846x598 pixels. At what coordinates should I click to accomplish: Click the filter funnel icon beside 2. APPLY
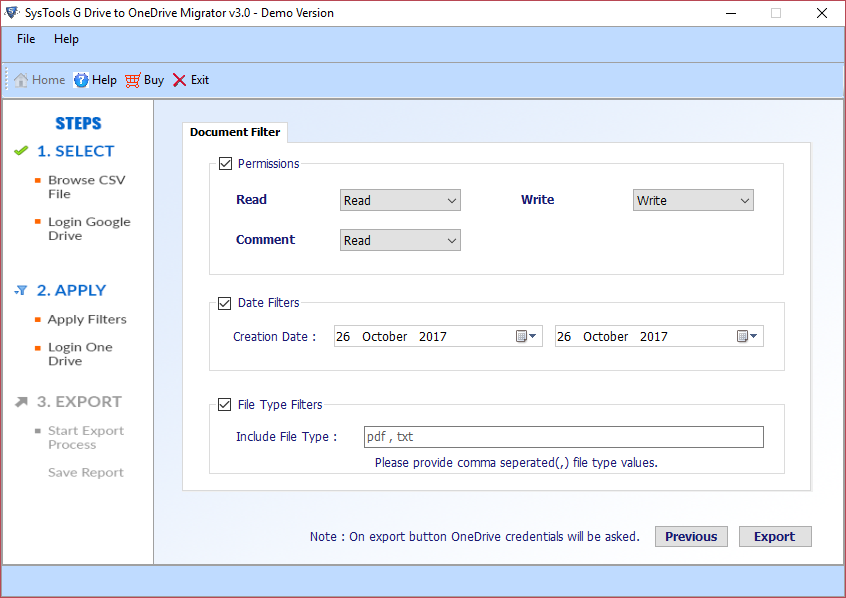(x=21, y=290)
